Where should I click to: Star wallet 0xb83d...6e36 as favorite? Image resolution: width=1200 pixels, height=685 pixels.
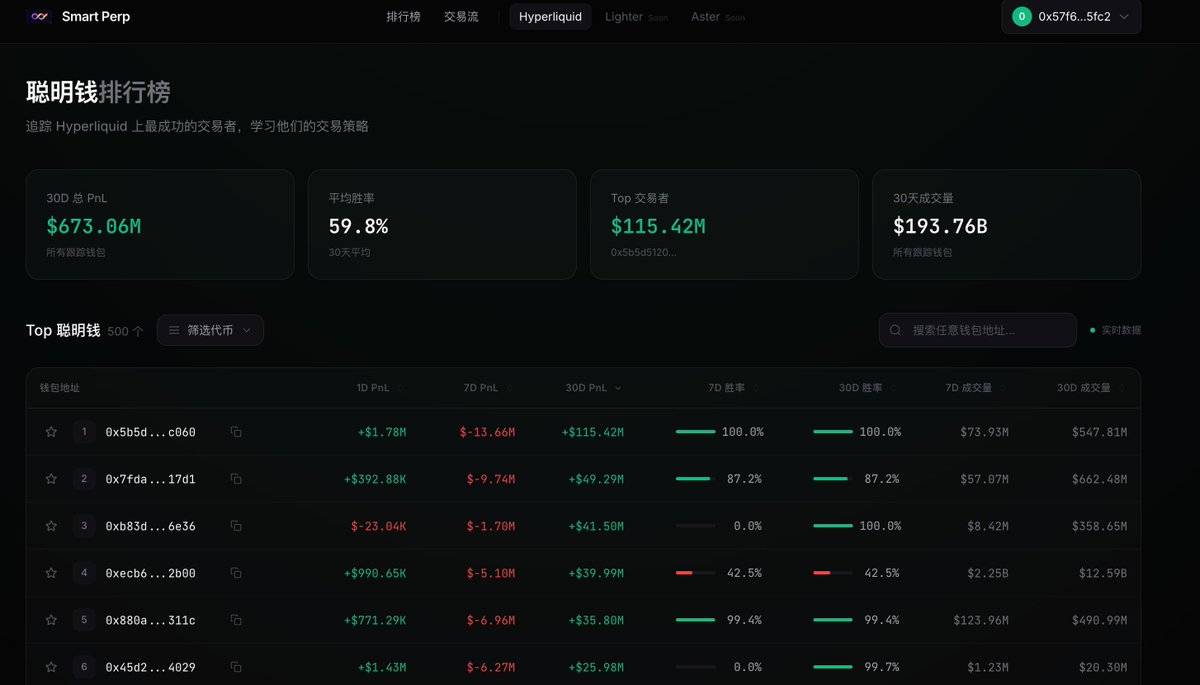51,526
